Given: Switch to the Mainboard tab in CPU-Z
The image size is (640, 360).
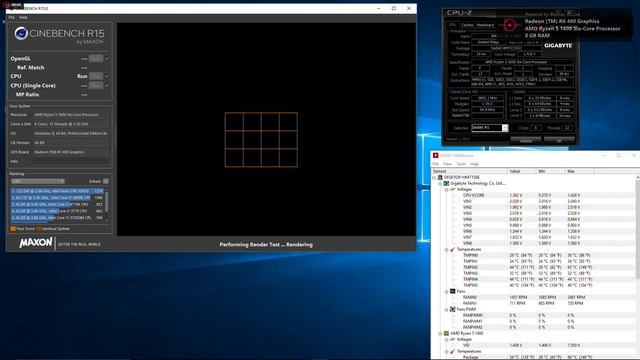Looking at the screenshot, I should click(485, 25).
